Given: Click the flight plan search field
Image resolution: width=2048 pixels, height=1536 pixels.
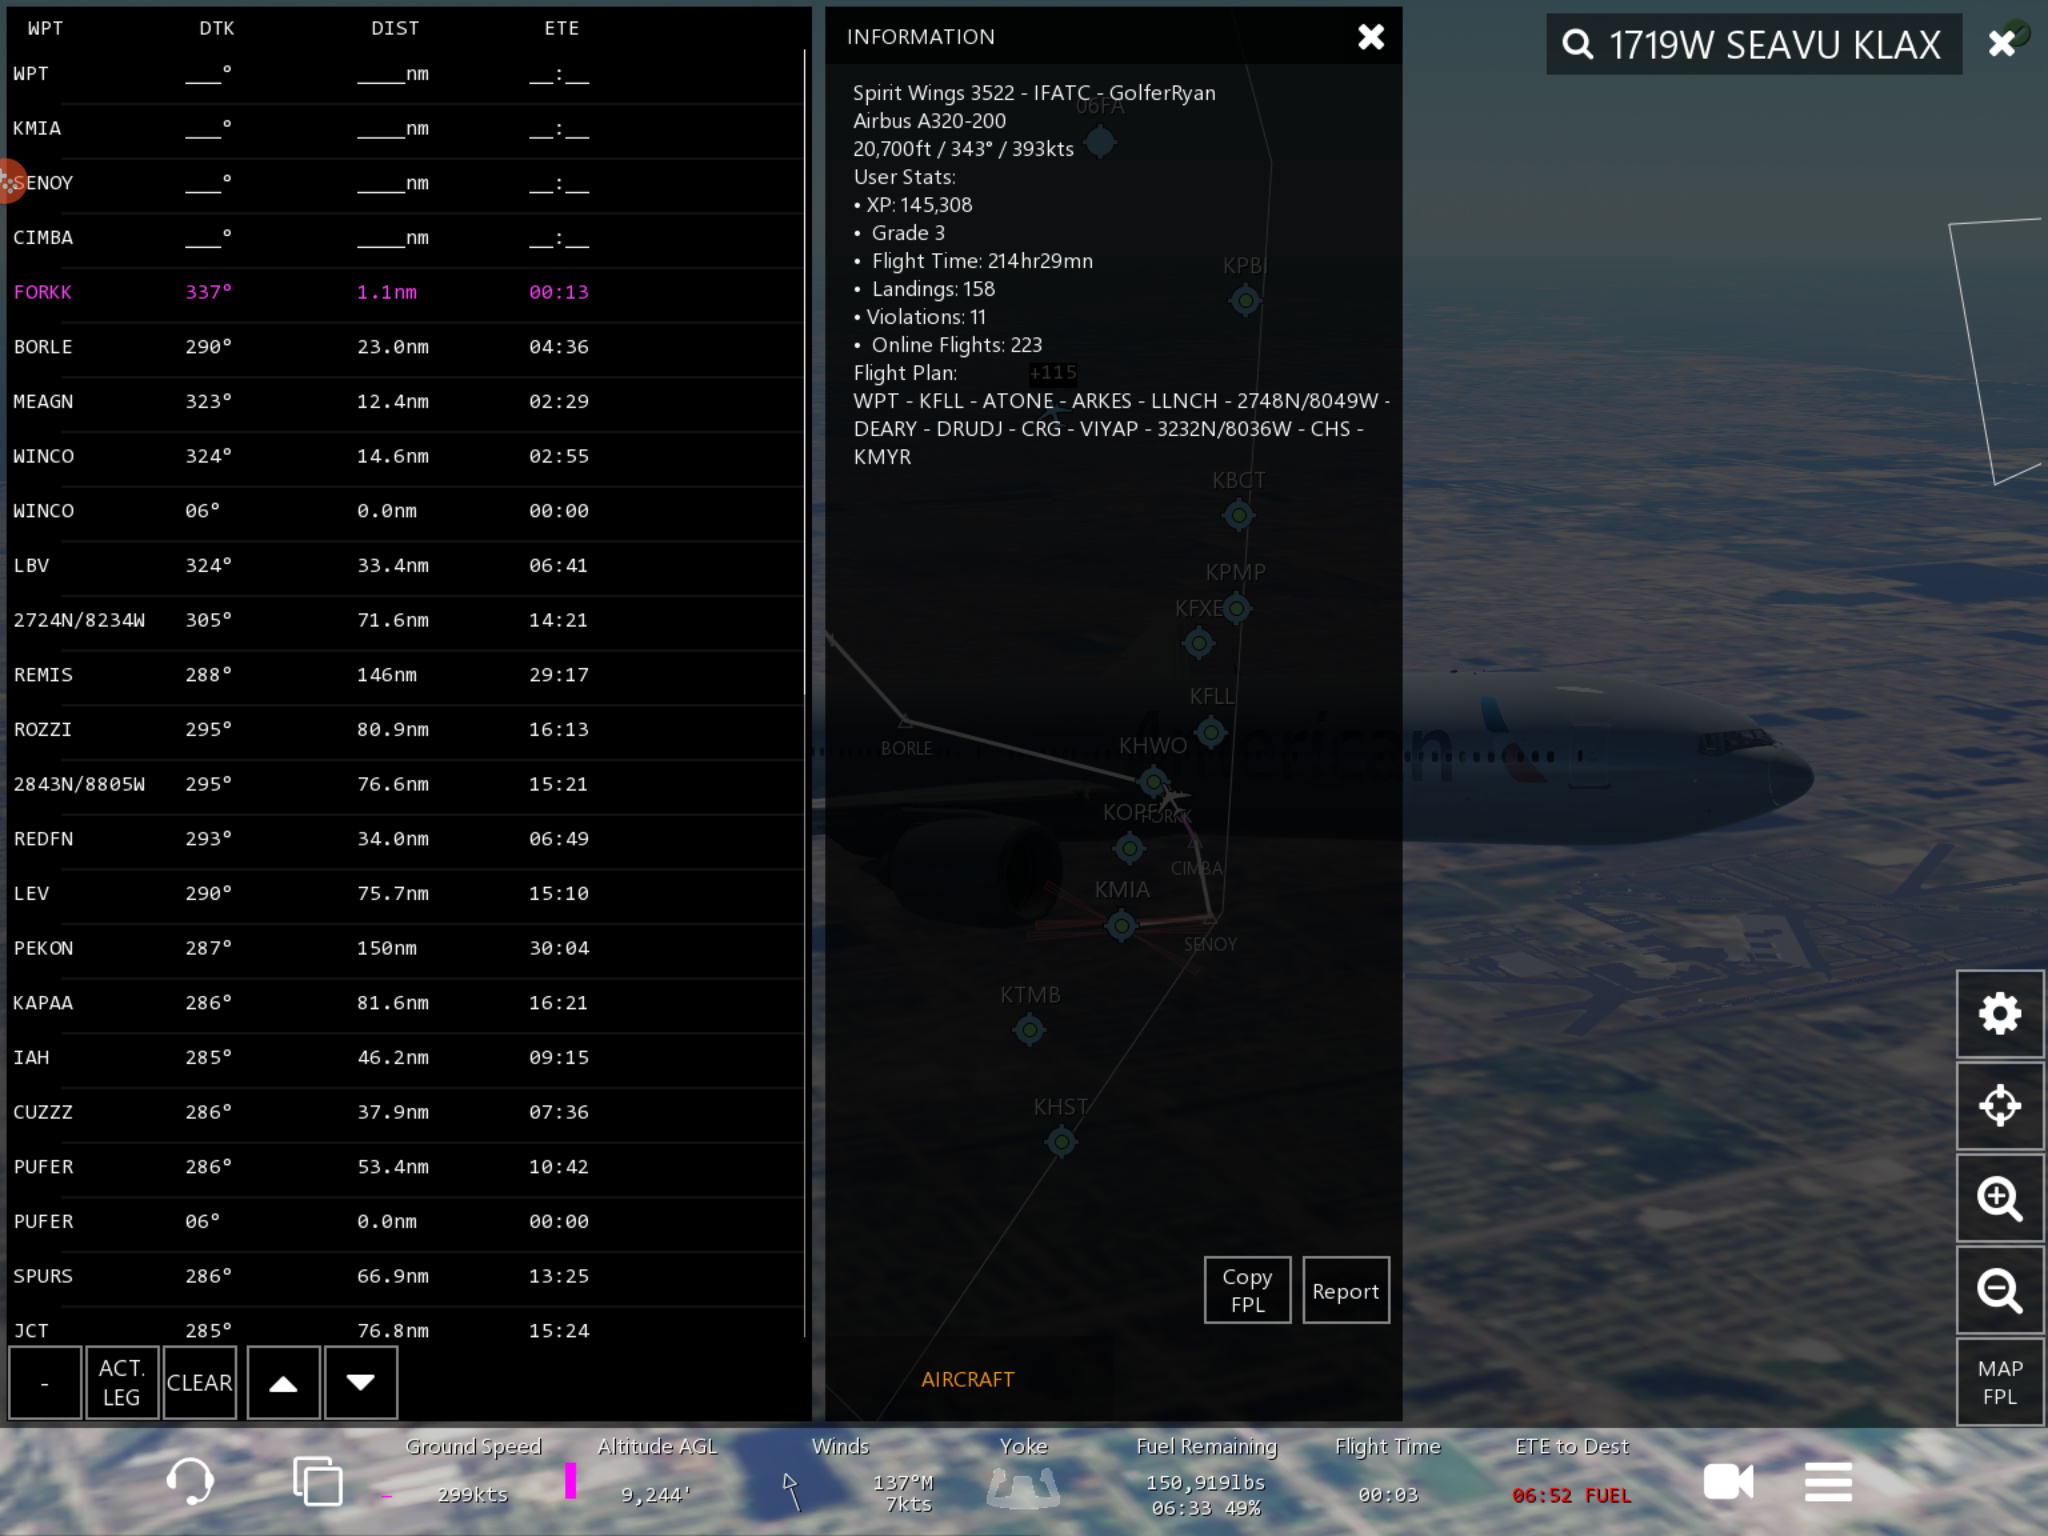Looking at the screenshot, I should [x=1774, y=44].
